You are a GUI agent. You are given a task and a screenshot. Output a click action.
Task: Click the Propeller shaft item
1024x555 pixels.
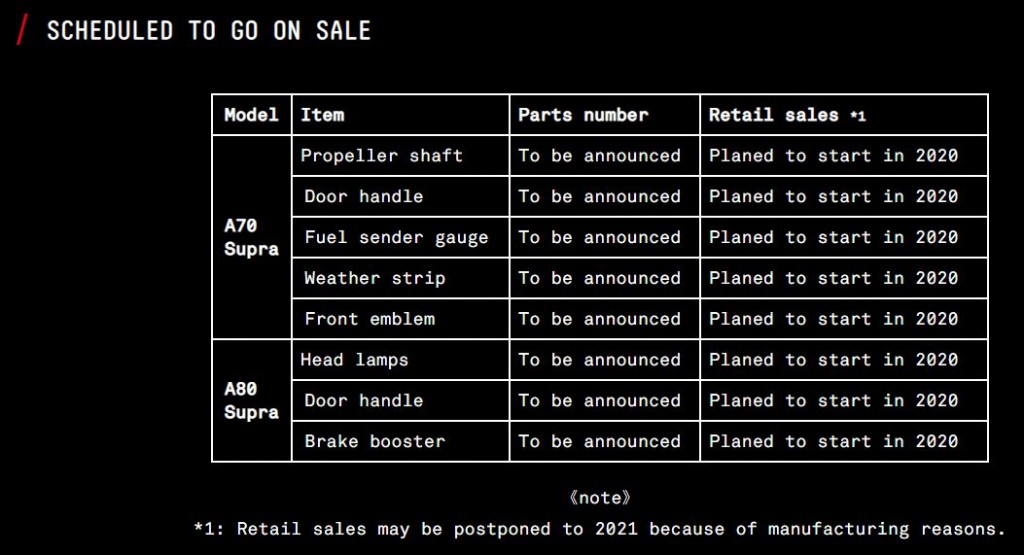pyautogui.click(x=382, y=155)
